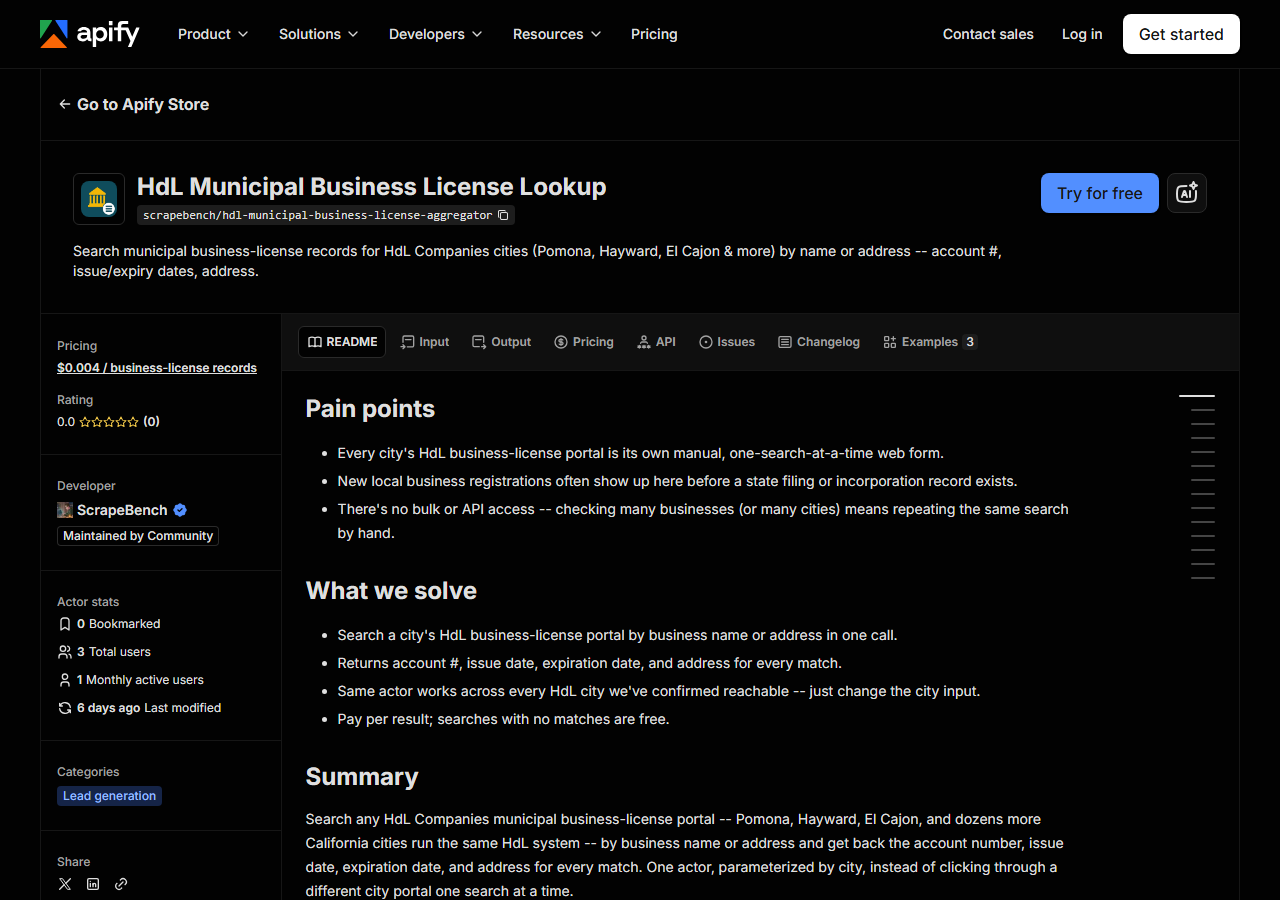The height and width of the screenshot is (900, 1280).
Task: Open the Issues tab
Action: tap(727, 342)
